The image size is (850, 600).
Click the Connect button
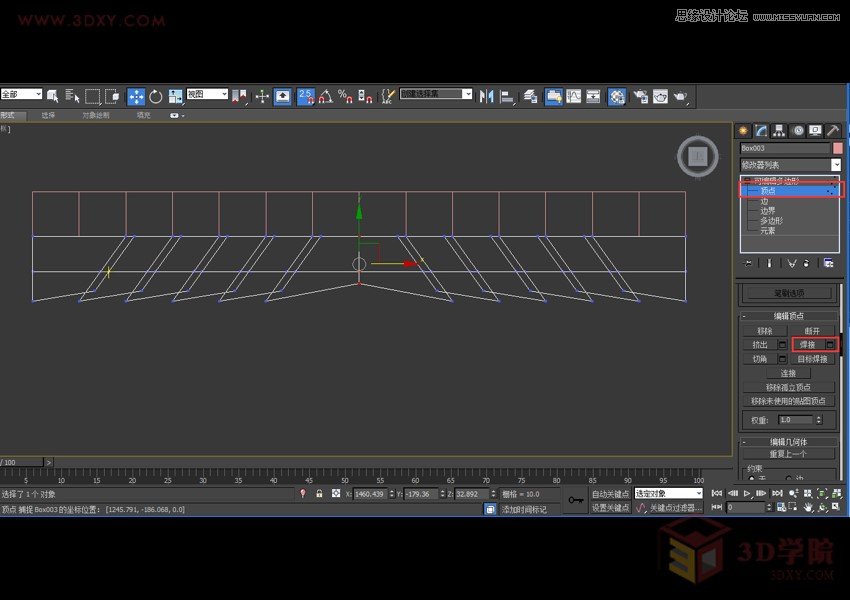pyautogui.click(x=789, y=372)
